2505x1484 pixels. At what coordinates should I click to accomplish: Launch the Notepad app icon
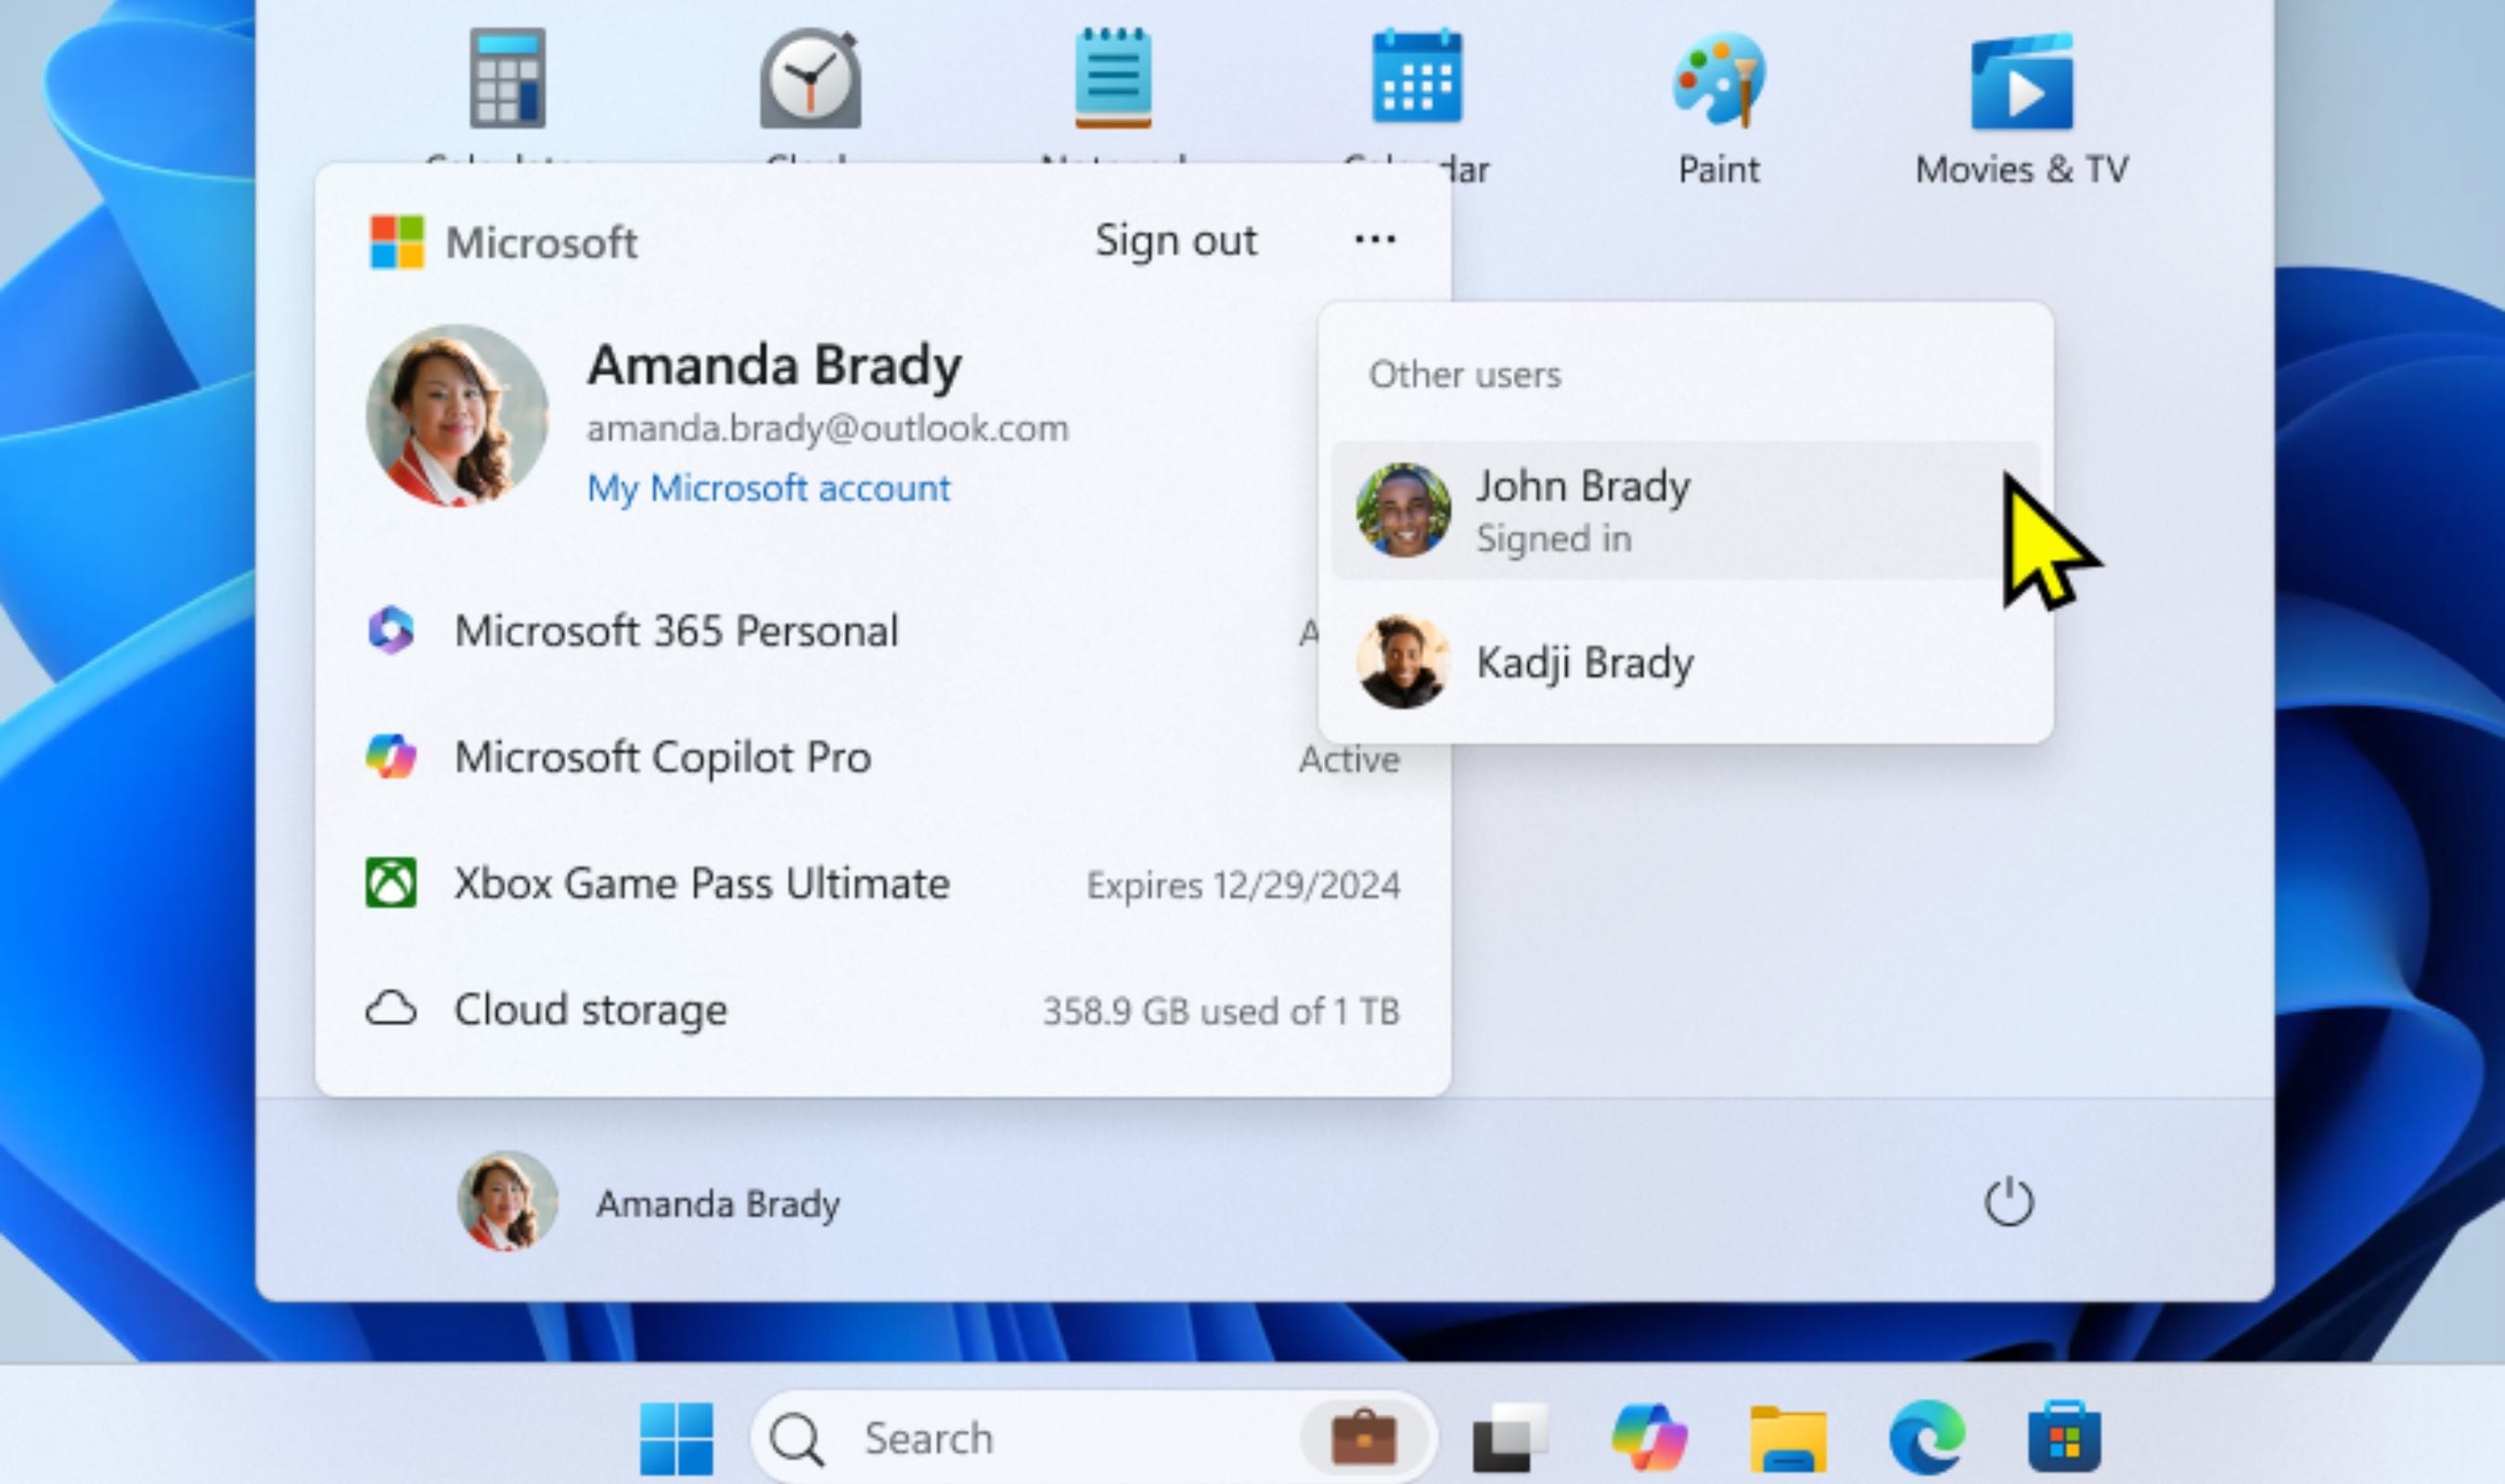point(1113,80)
